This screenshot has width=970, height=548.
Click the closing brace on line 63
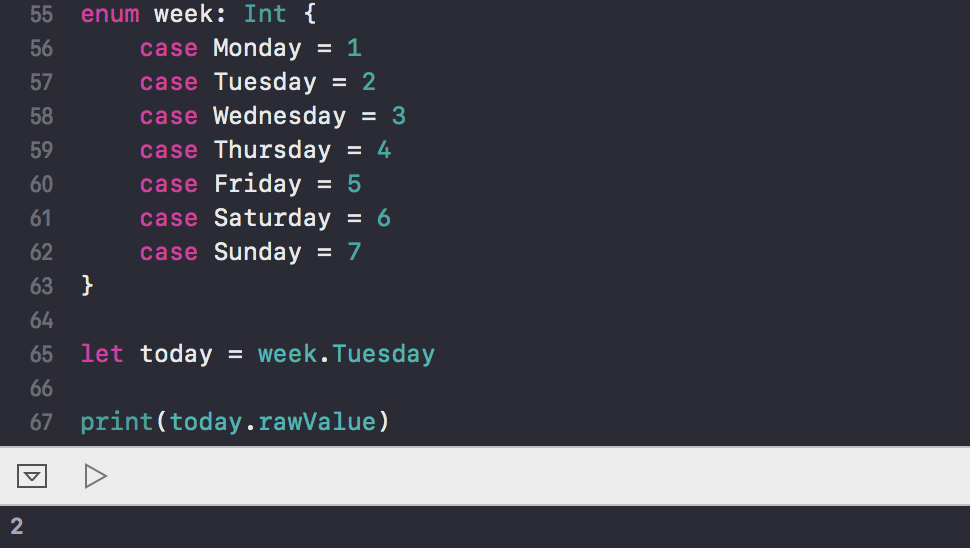(87, 286)
